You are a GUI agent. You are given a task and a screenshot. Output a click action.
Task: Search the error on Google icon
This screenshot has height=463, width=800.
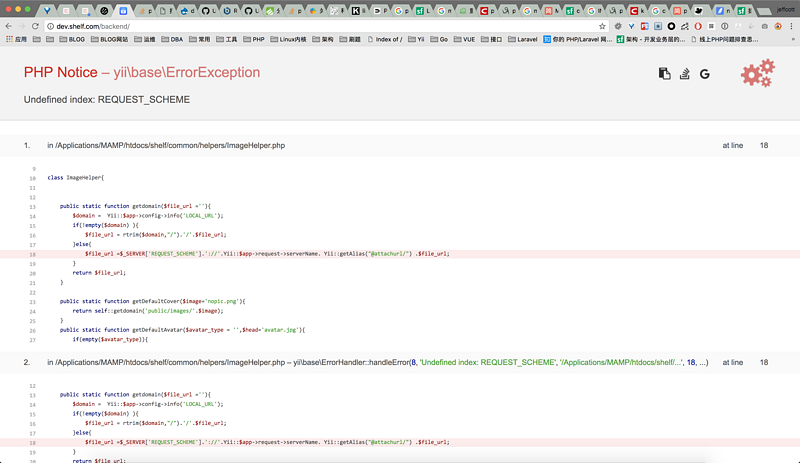click(x=705, y=74)
